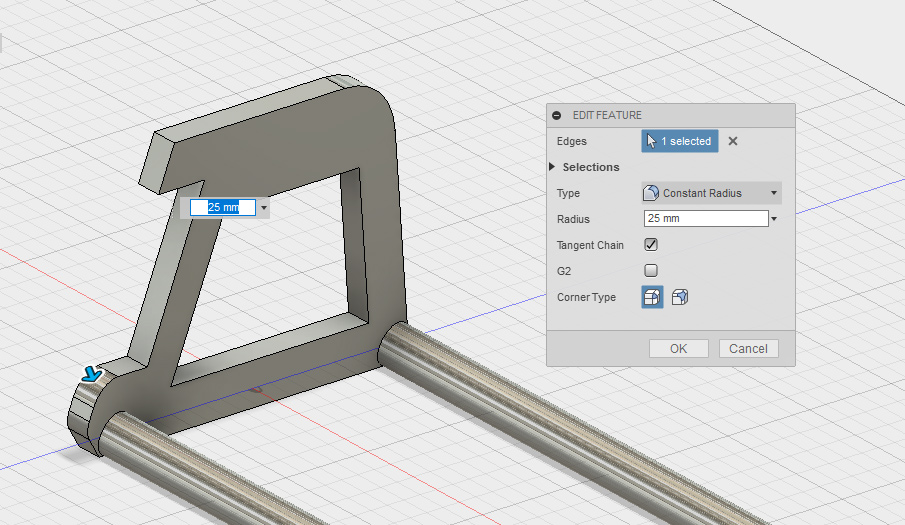Click the Constant Radius fillet icon
This screenshot has height=525, width=905.
651,193
